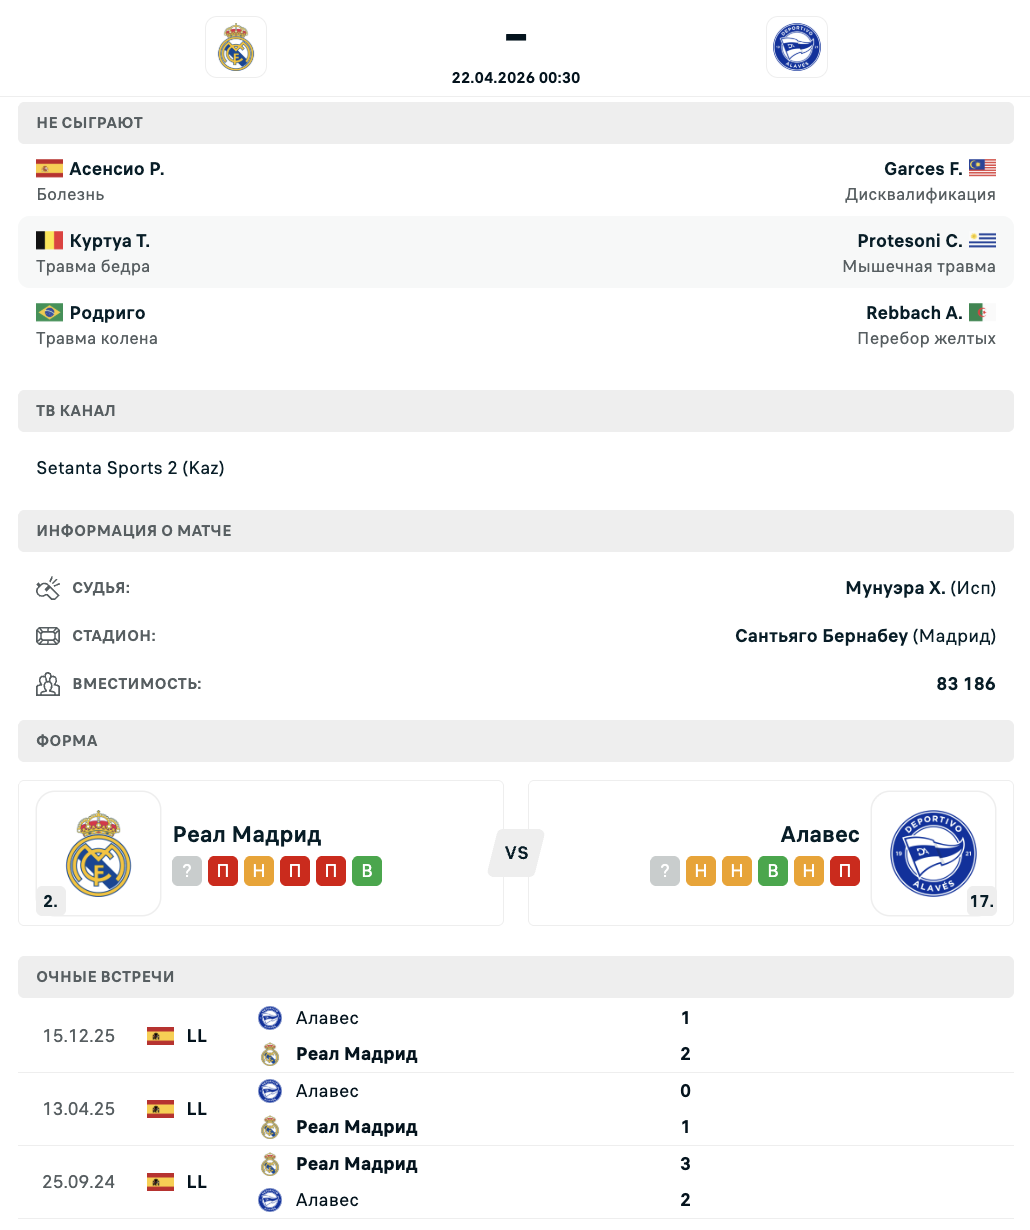Click Alavés's green В form badge
1030x1230 pixels.
pyautogui.click(x=773, y=871)
